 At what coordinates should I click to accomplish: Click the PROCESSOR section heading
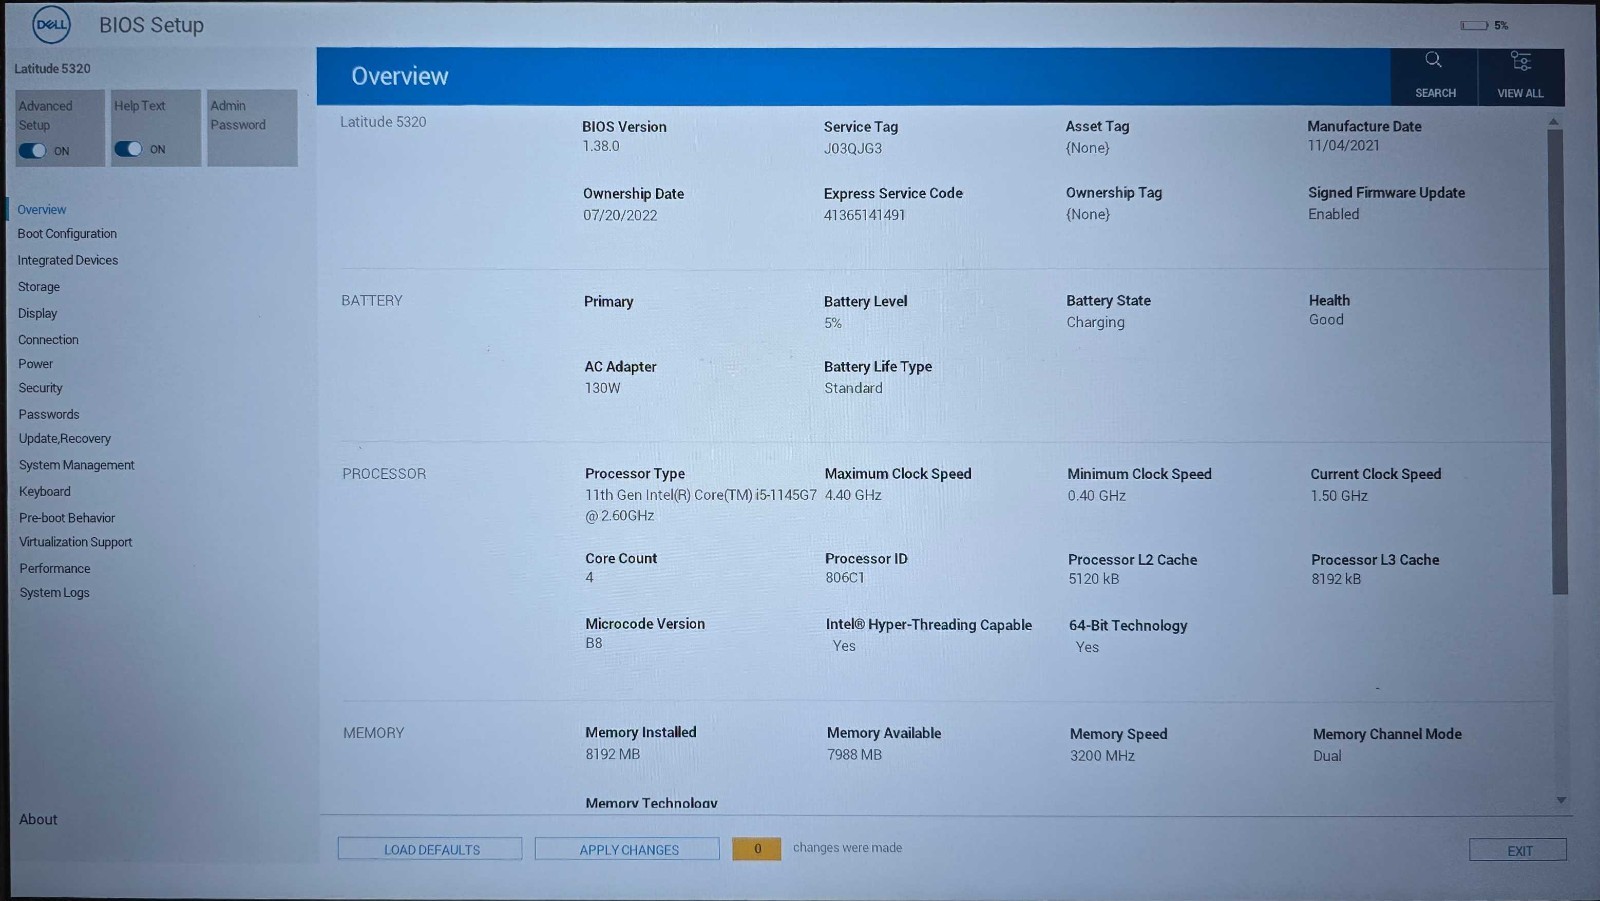pos(384,474)
